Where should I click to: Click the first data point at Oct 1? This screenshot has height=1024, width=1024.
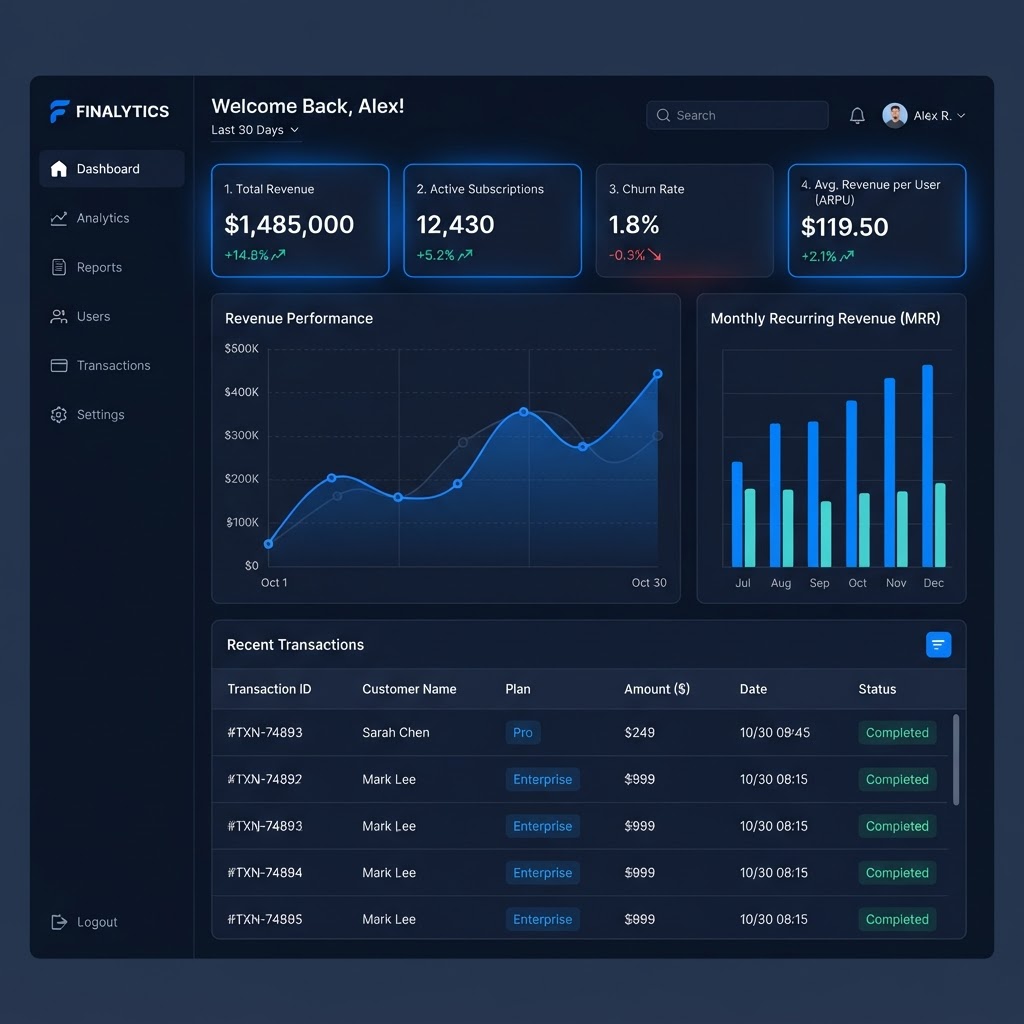pyautogui.click(x=268, y=544)
